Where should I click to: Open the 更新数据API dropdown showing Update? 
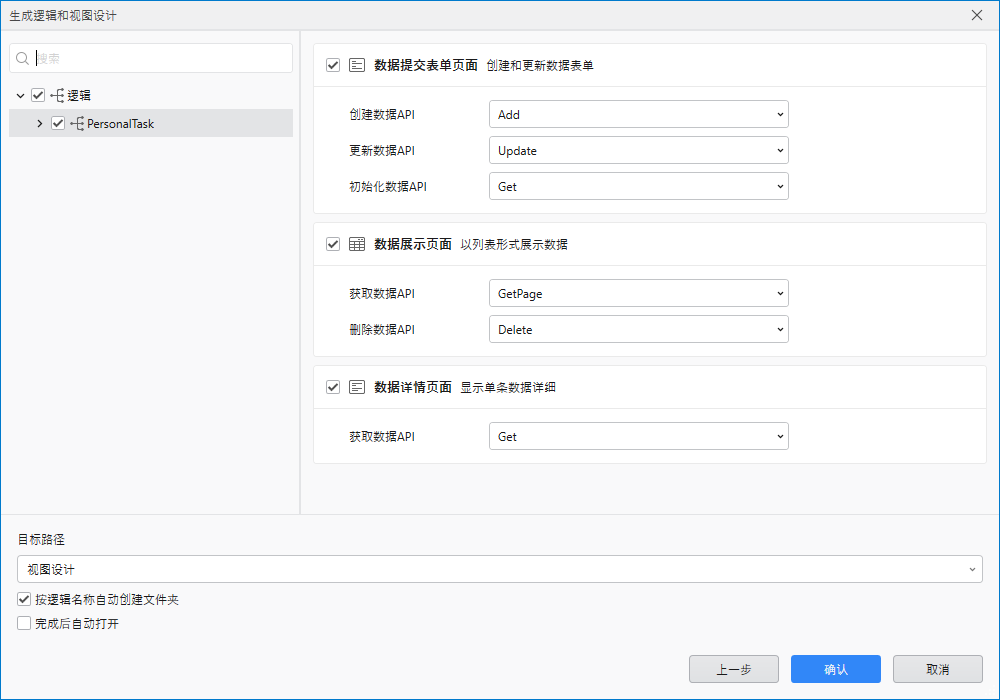click(638, 150)
